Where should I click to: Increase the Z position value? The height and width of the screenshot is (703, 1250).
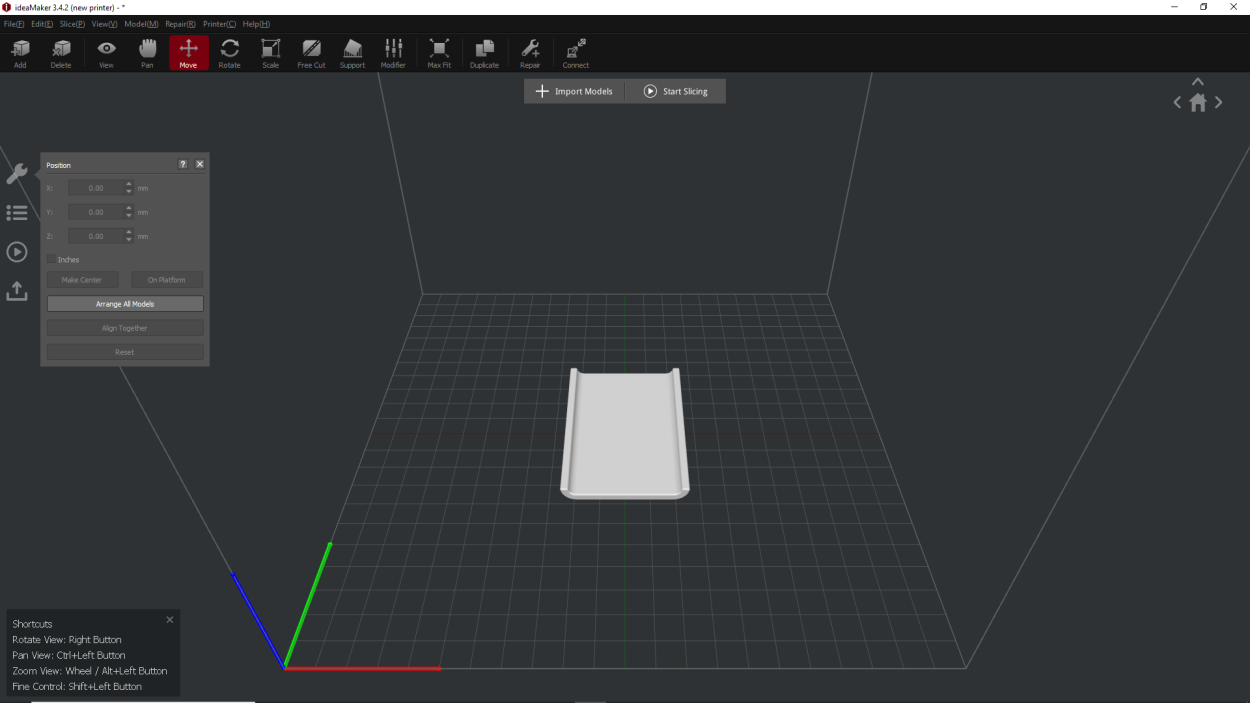pyautogui.click(x=129, y=232)
